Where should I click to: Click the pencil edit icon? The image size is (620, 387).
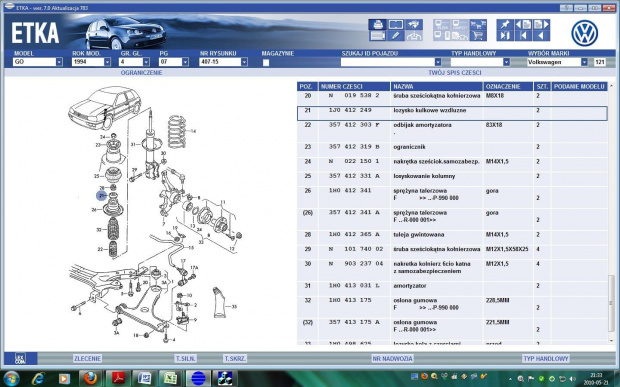pos(396,36)
